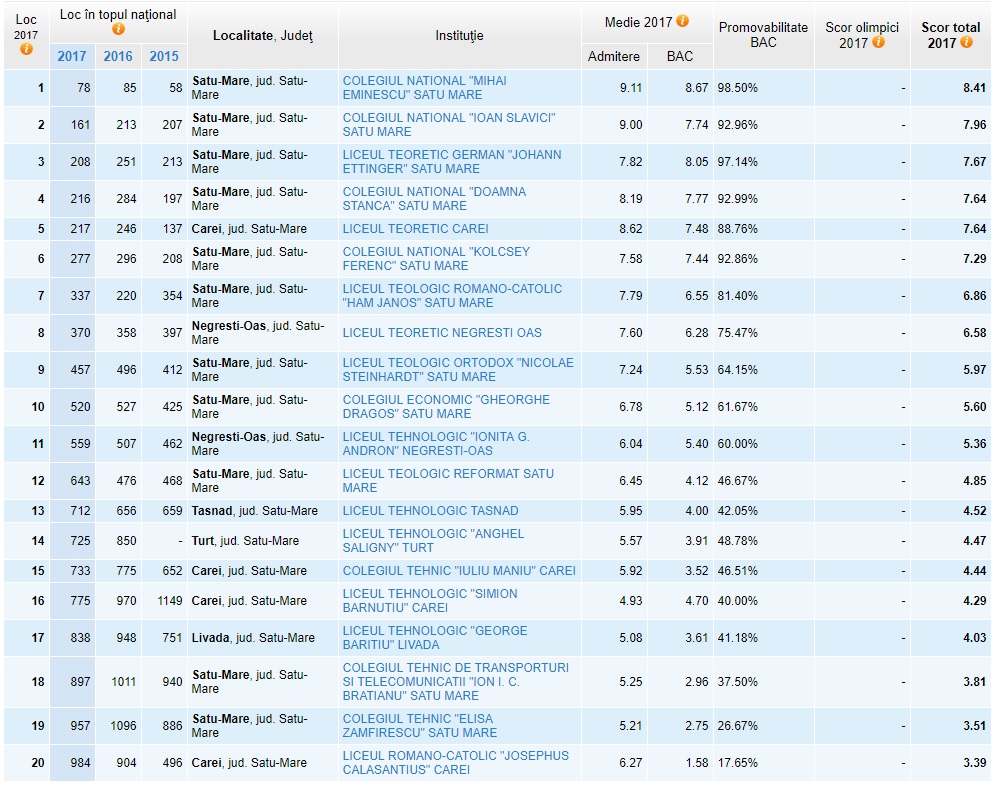The width and height of the screenshot is (1002, 793).
Task: Open Colegiul National "Mihai Eminescu" Satu Mare link
Action: click(424, 87)
